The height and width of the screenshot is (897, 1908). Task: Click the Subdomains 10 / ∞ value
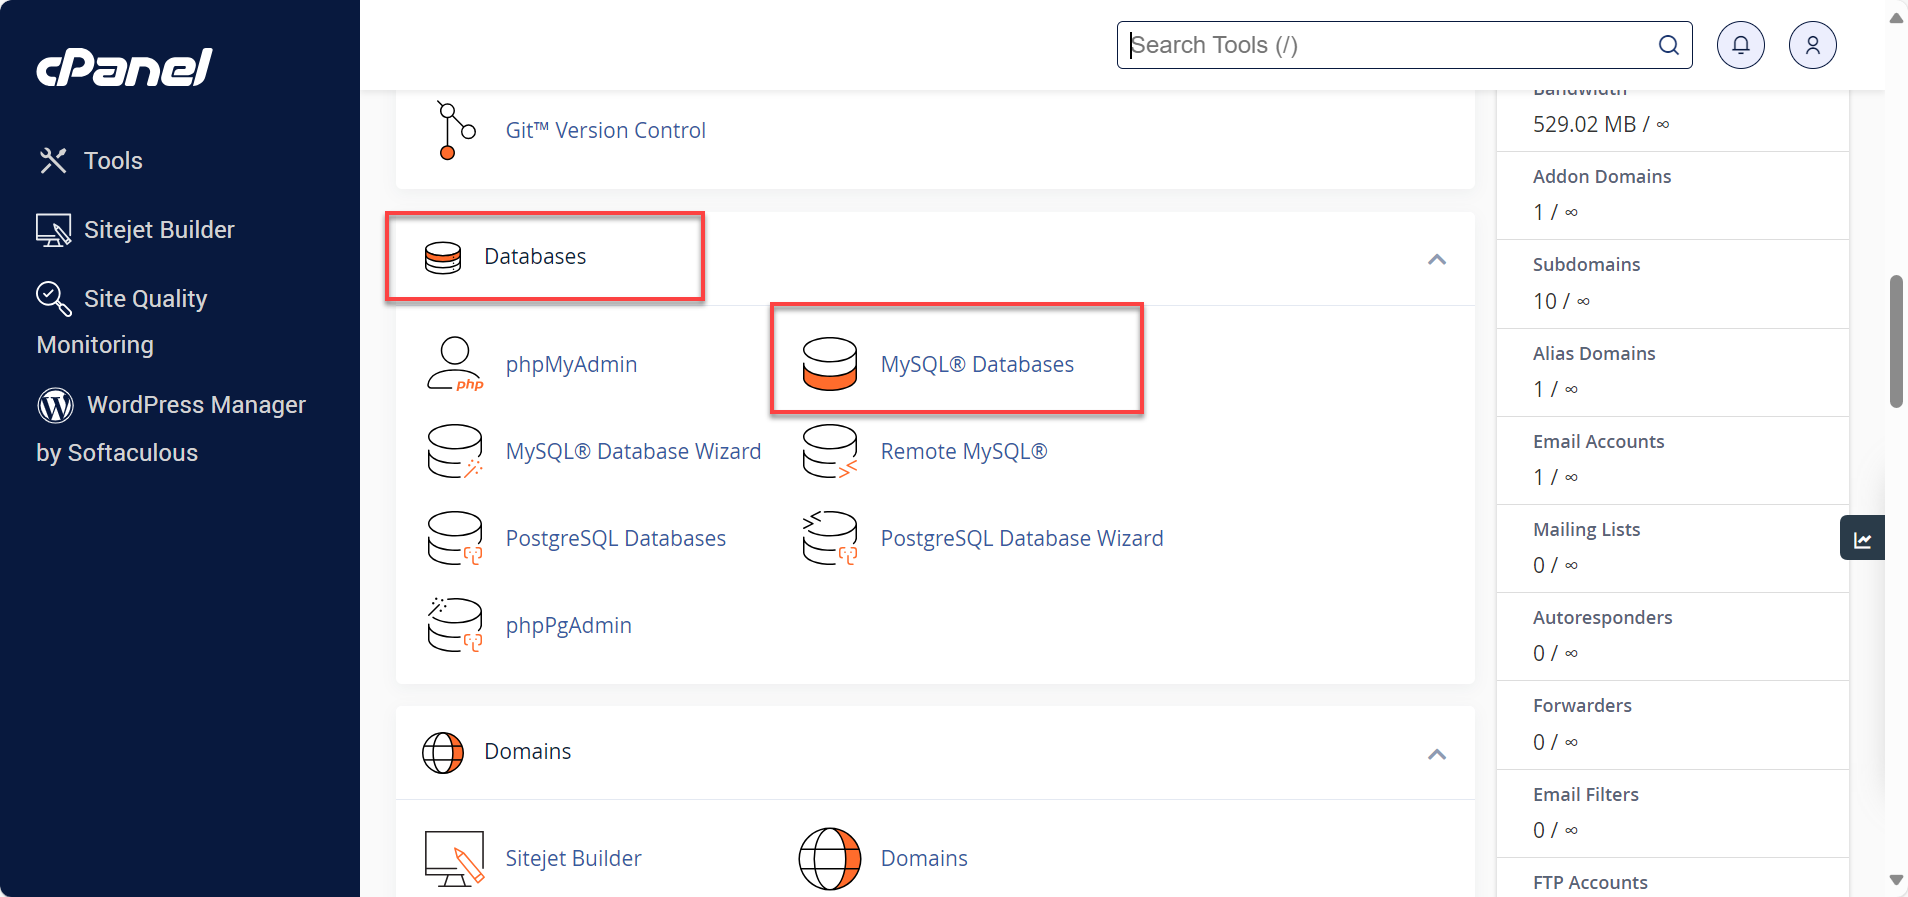tap(1561, 301)
